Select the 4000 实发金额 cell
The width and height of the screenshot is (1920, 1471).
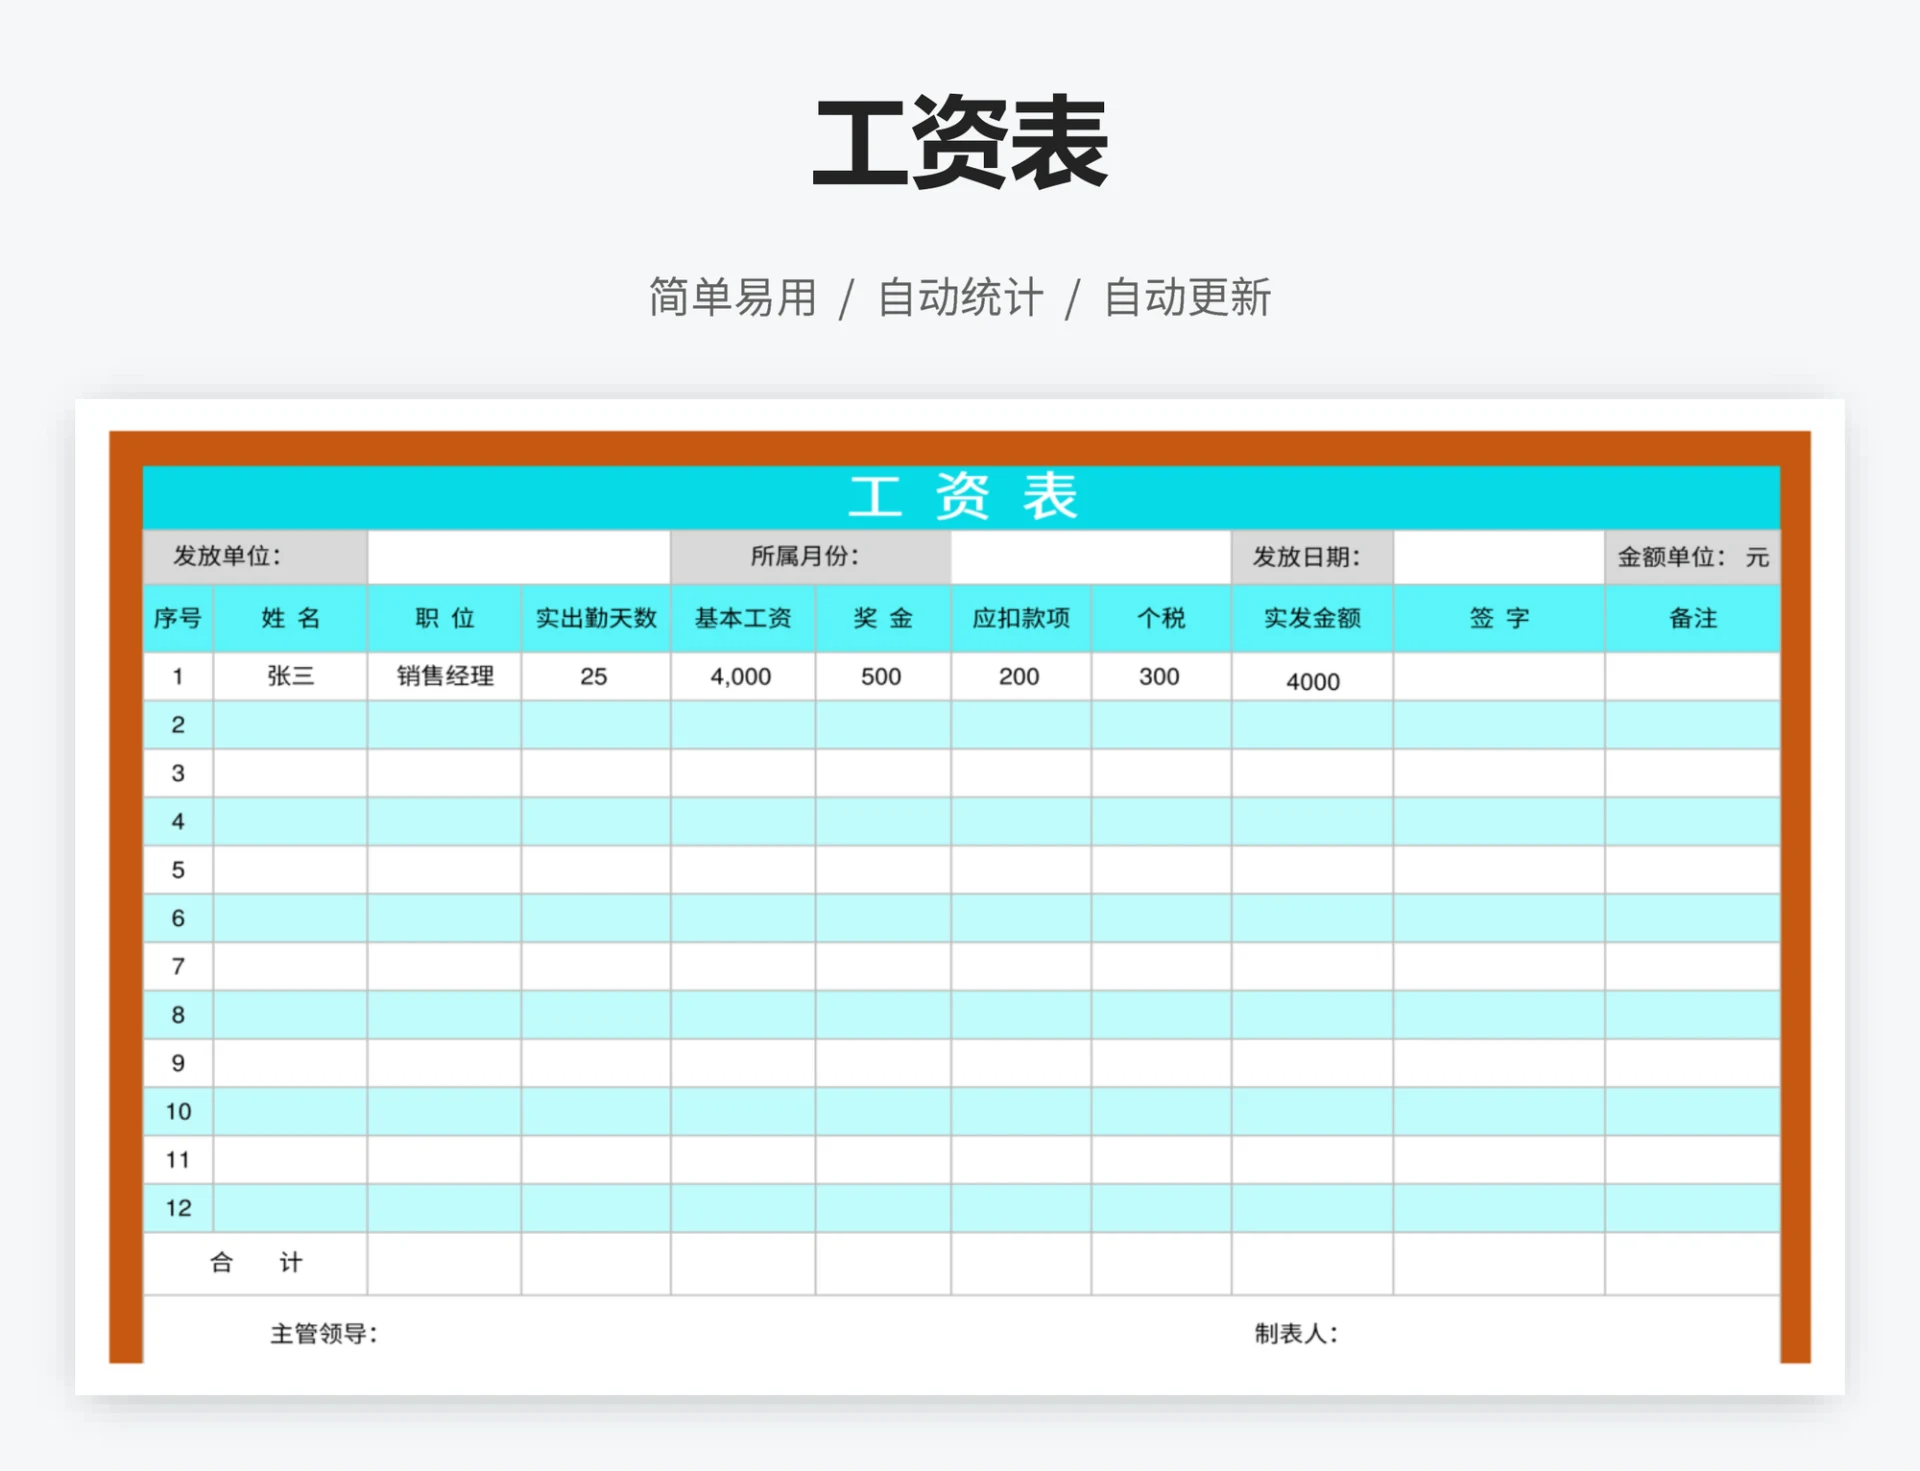coord(1313,680)
